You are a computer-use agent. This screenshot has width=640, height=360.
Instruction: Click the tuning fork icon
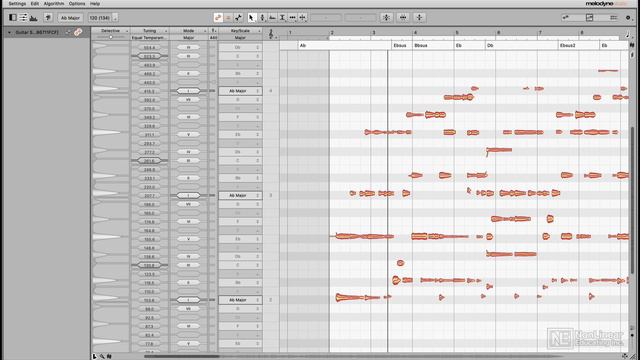48,18
